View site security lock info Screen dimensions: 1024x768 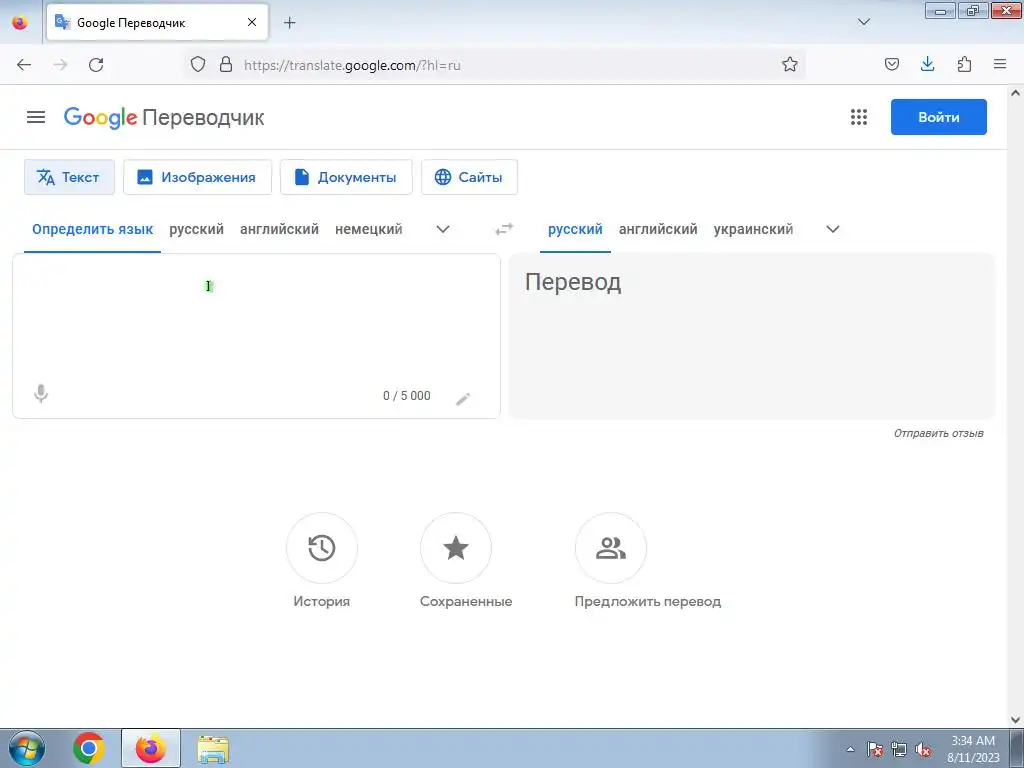click(226, 64)
